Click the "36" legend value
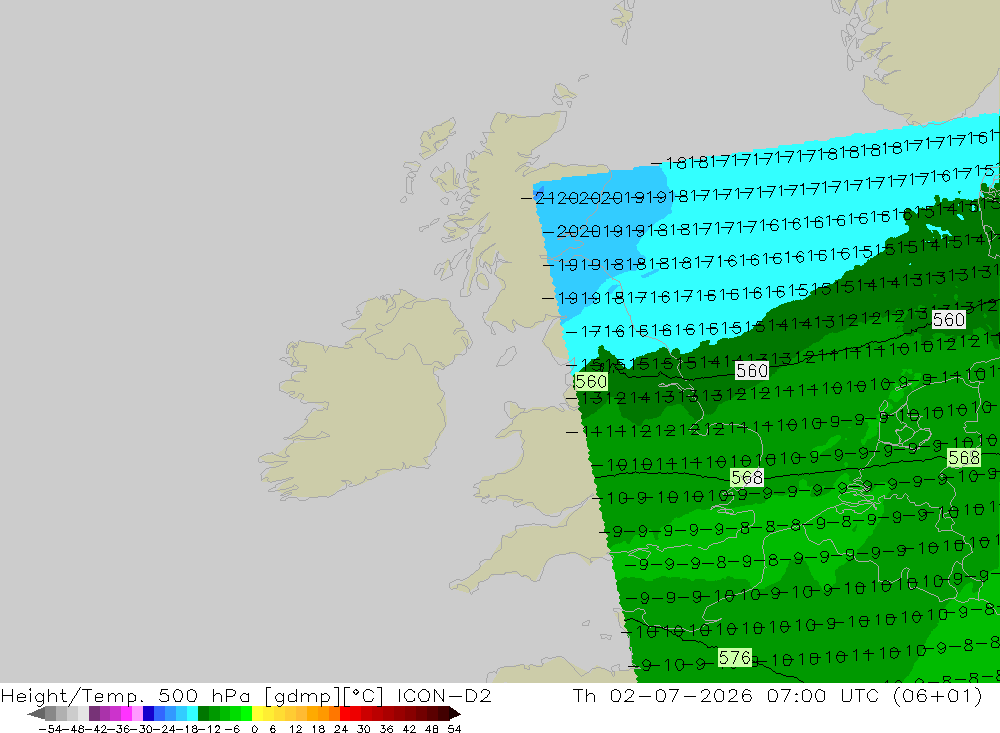This screenshot has width=1000, height=733. point(386,729)
